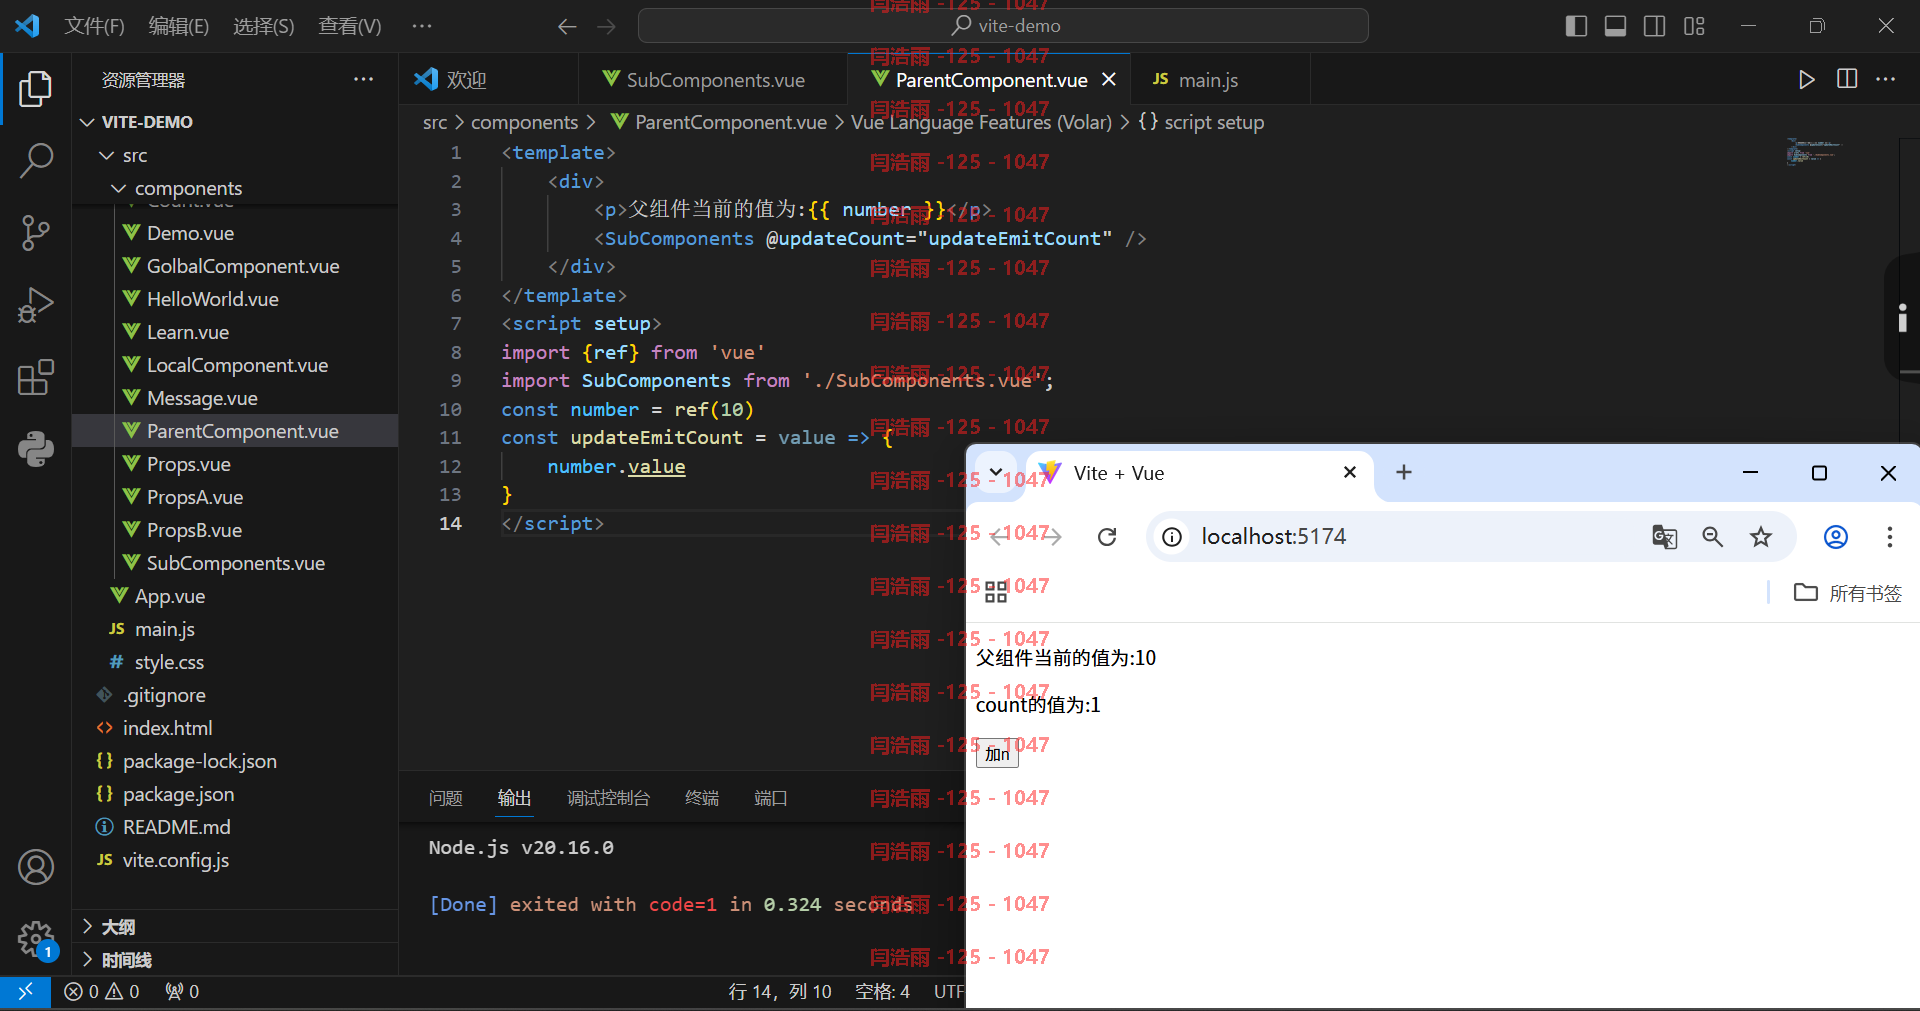Image resolution: width=1920 pixels, height=1011 pixels.
Task: Collapse the components folder
Action: pos(236,188)
